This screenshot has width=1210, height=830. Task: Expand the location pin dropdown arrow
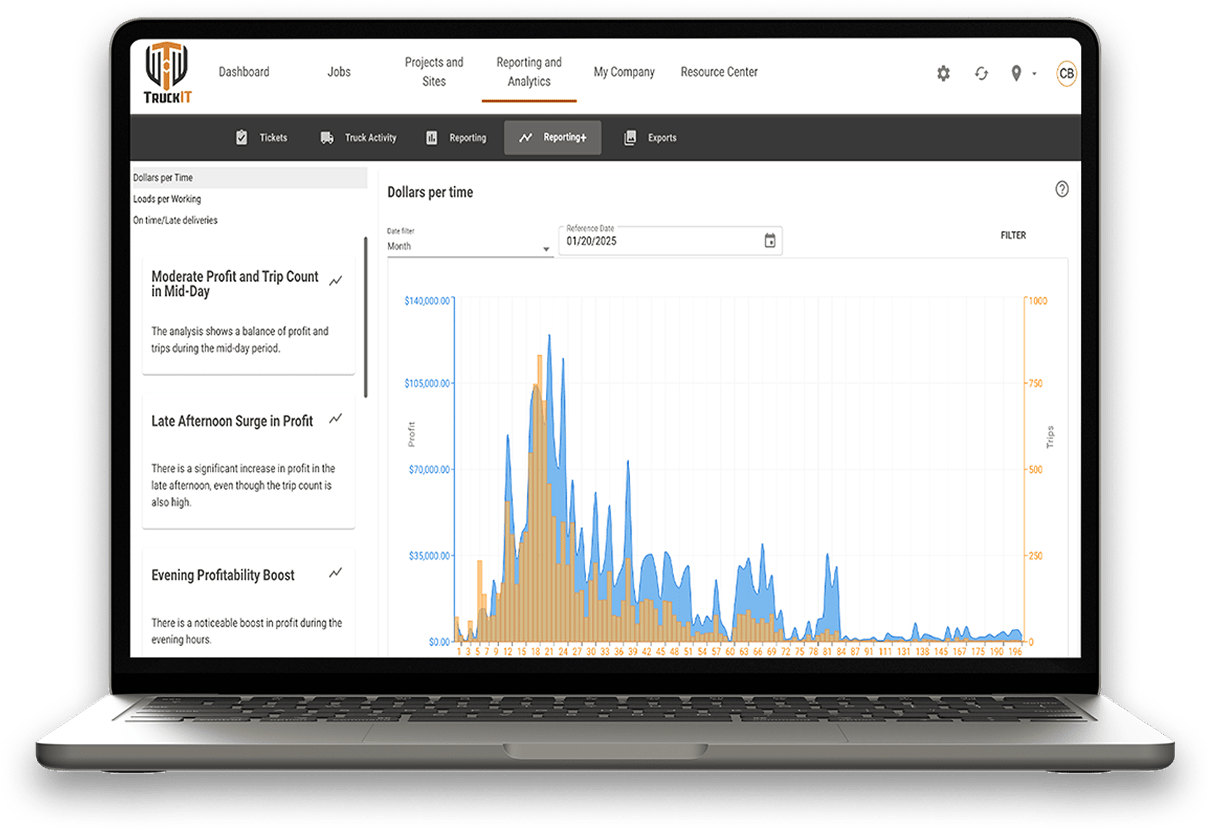[x=1034, y=74]
